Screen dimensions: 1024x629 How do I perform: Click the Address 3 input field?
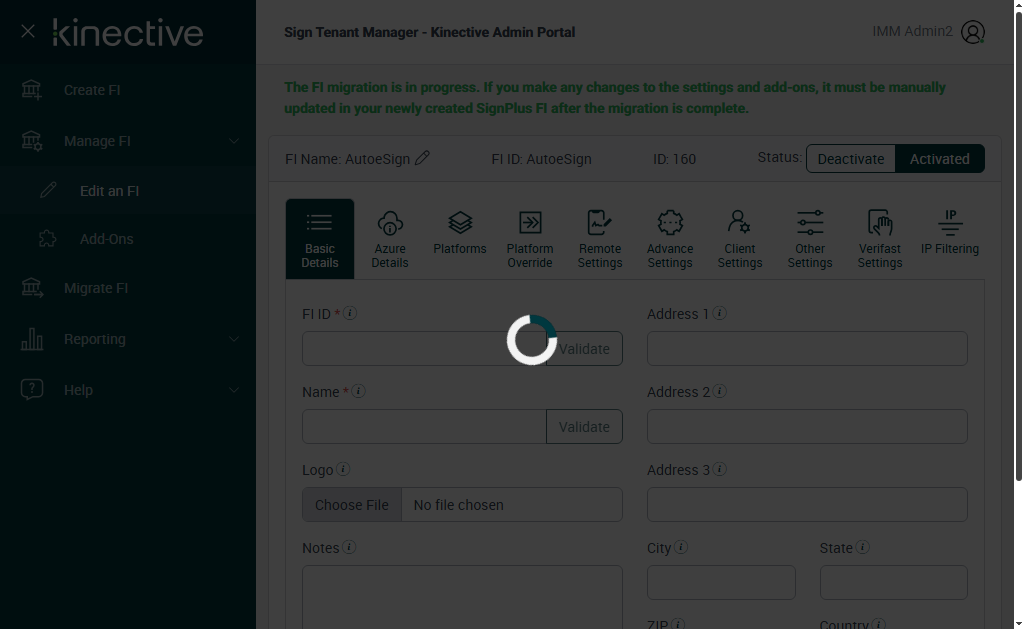click(x=807, y=505)
